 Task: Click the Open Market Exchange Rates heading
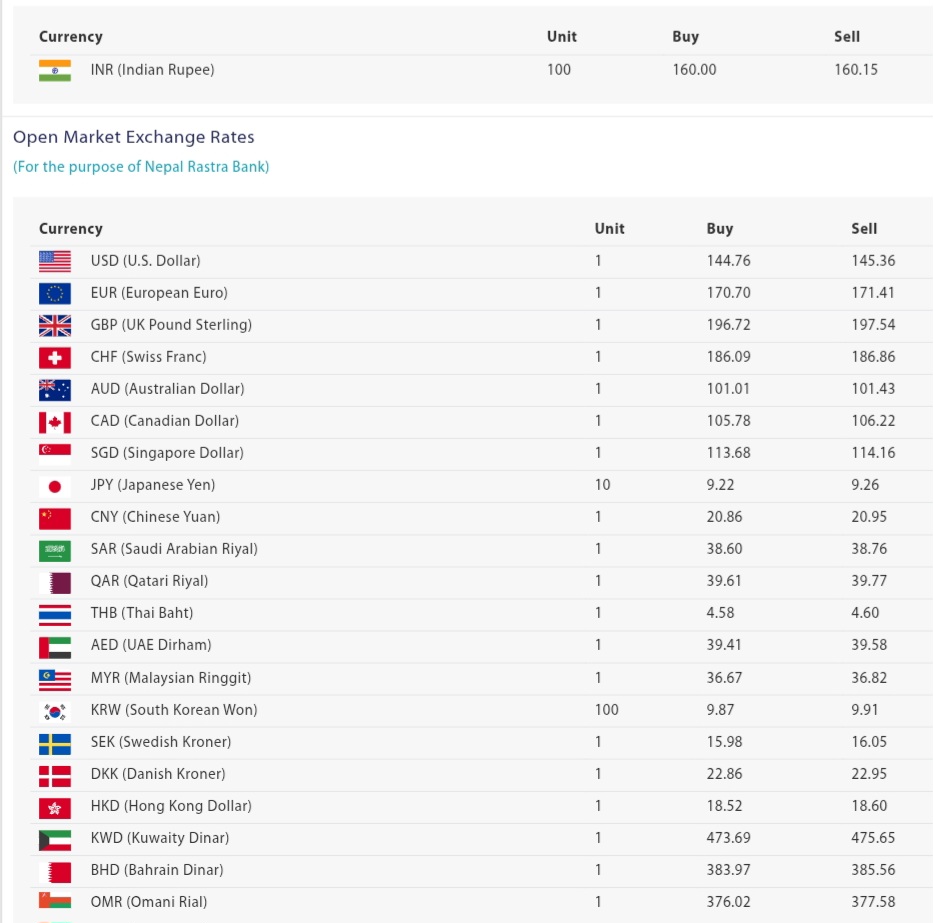(134, 137)
